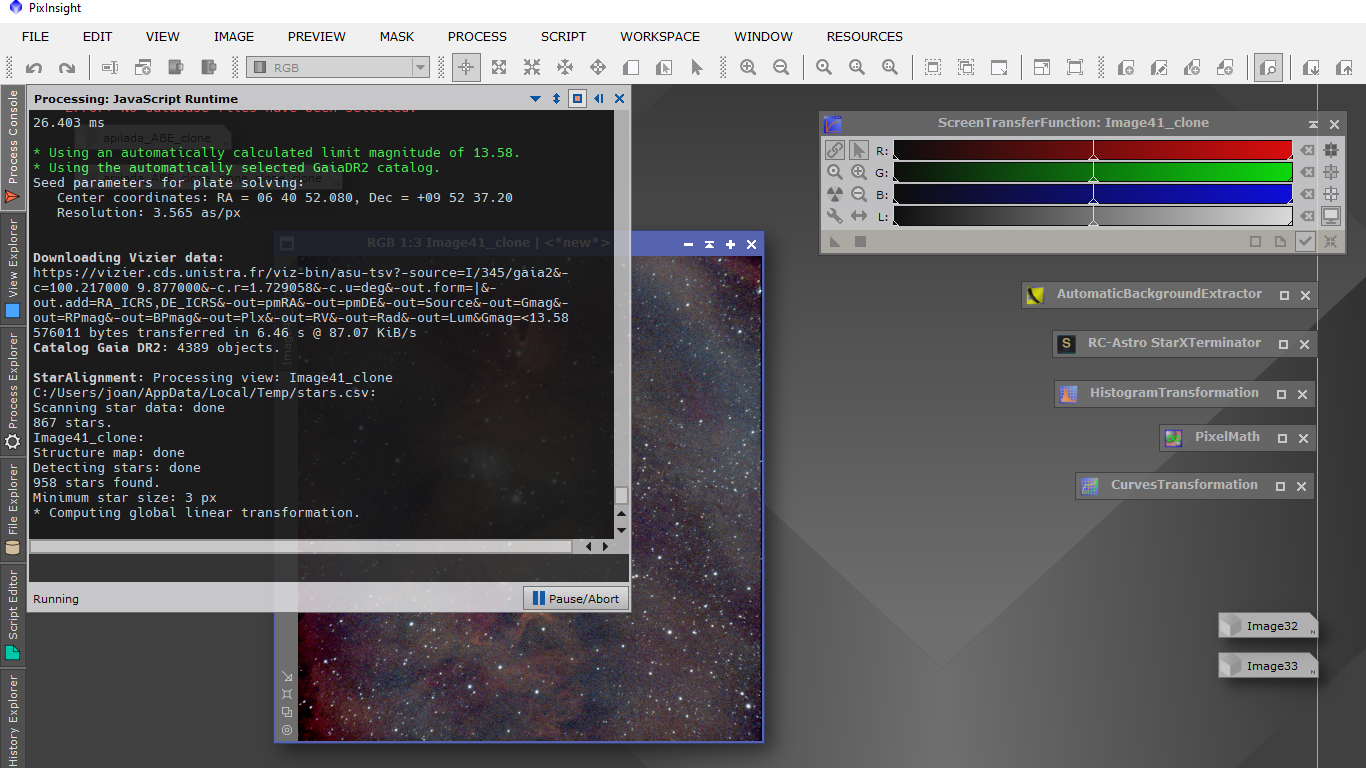Switch to Process Explorer side tab
This screenshot has height=768, width=1366.
coord(13,392)
